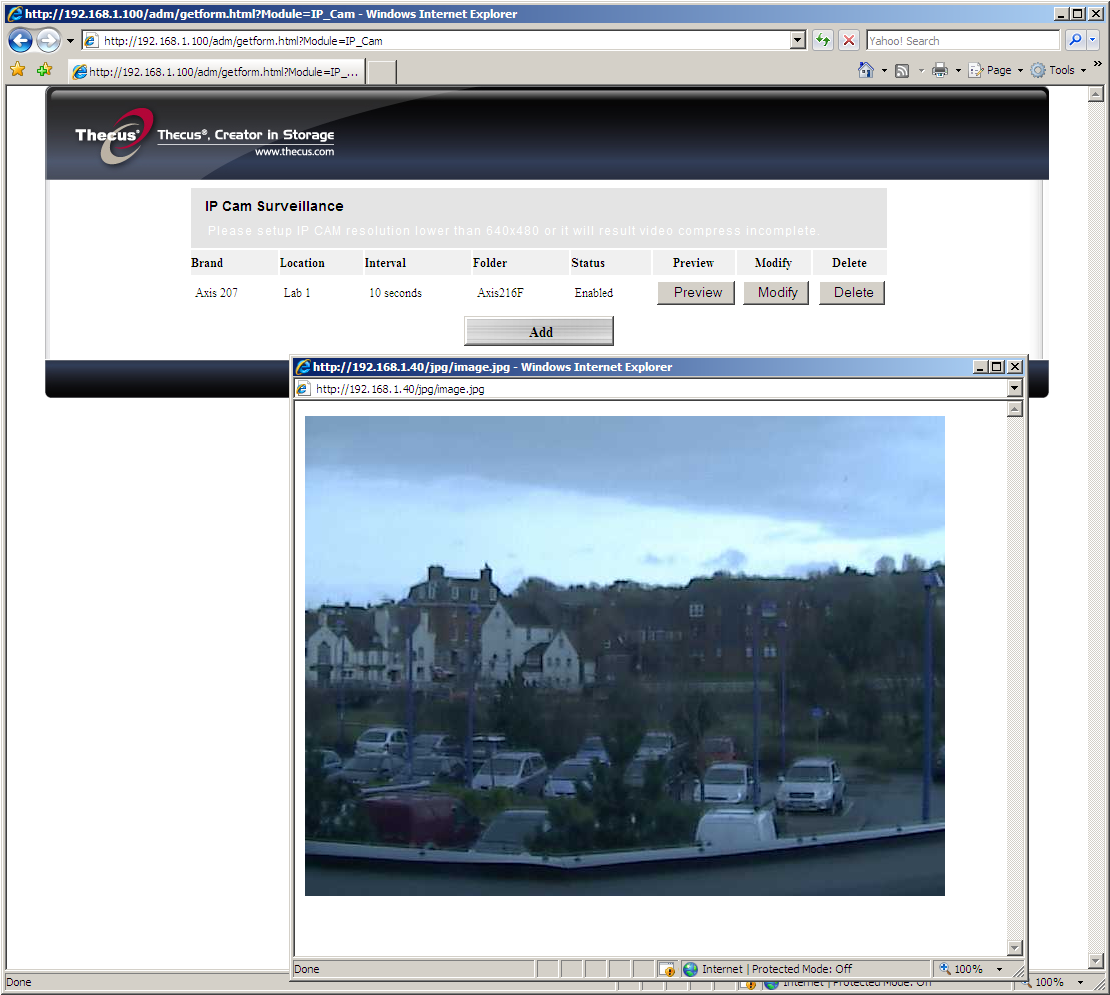Image resolution: width=1110 pixels, height=995 pixels.
Task: Click the Forward navigation arrow
Action: click(48, 41)
